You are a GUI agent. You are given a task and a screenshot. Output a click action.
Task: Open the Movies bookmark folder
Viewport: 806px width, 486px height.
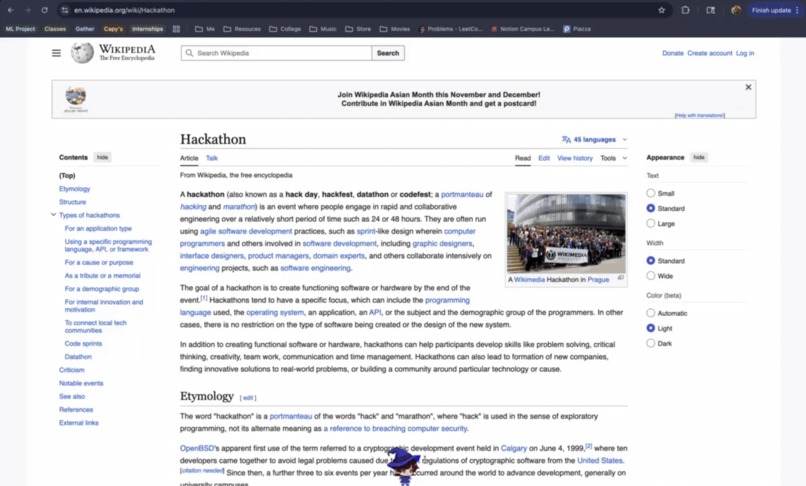tap(395, 29)
